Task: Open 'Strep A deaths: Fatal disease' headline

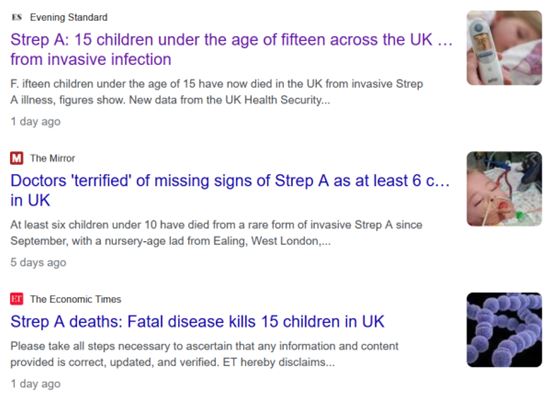Action: pyautogui.click(x=198, y=321)
